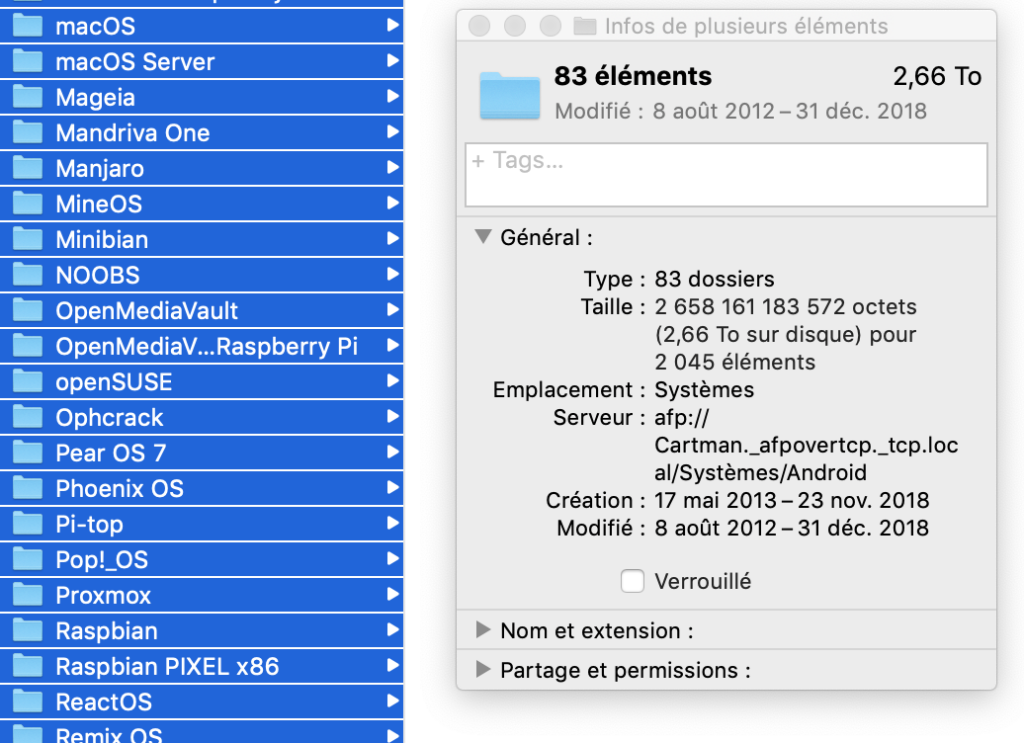This screenshot has width=1024, height=743.
Task: Expand the Manjaro folder arrow
Action: [x=392, y=167]
